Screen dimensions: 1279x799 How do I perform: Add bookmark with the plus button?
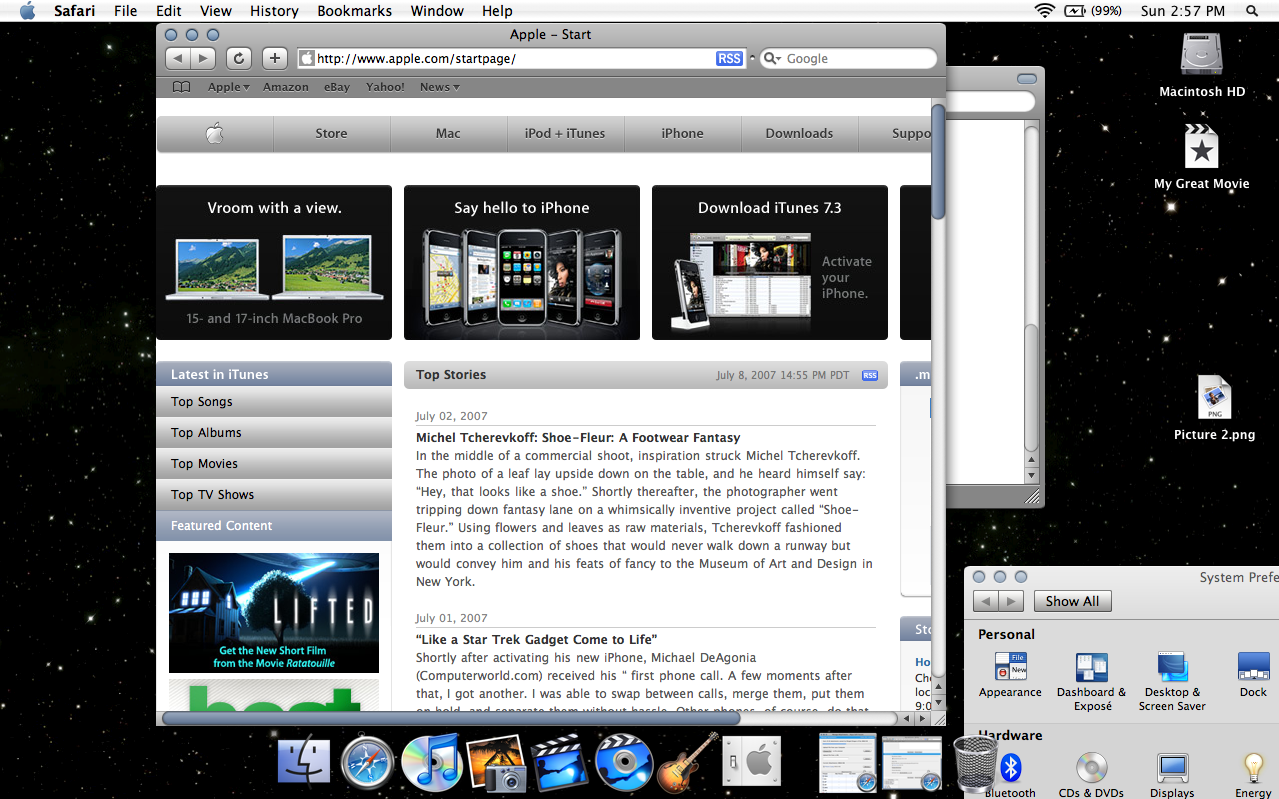pyautogui.click(x=275, y=58)
